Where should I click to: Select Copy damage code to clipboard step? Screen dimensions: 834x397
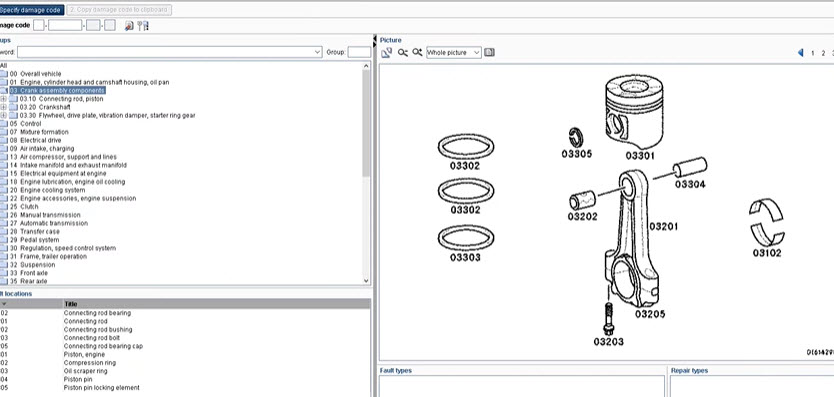[x=119, y=10]
